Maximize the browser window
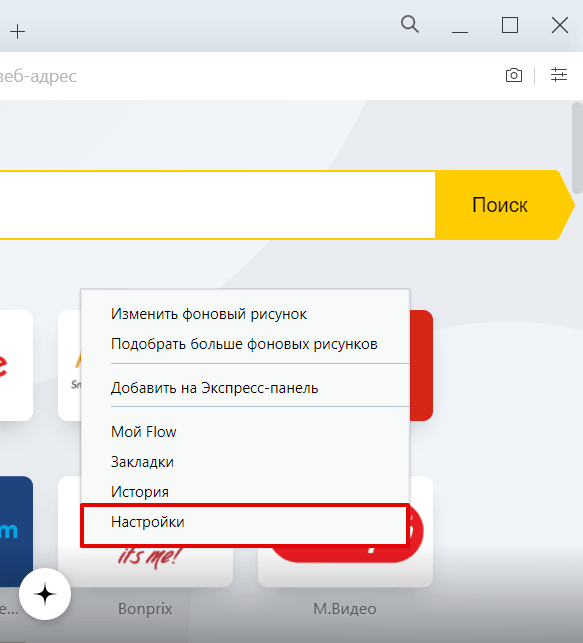 [510, 25]
